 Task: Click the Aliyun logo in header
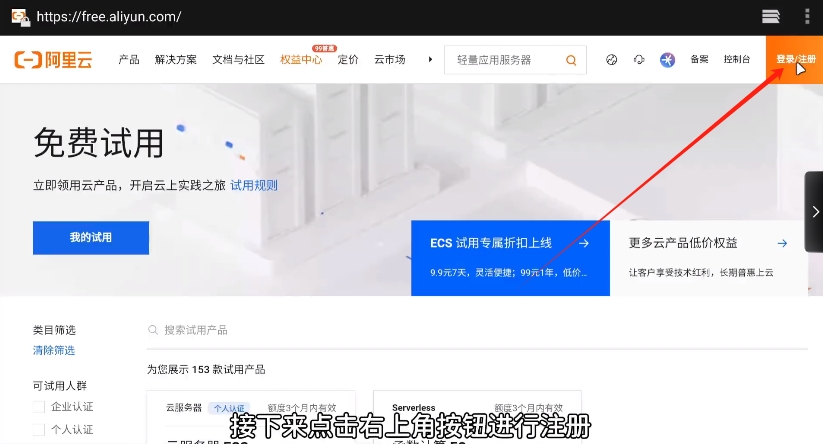(53, 60)
